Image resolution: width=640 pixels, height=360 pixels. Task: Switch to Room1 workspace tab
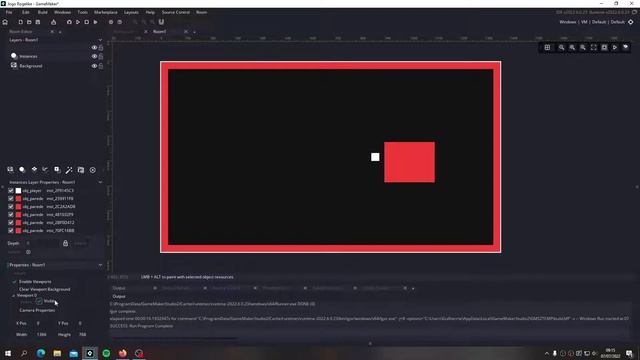coord(160,31)
